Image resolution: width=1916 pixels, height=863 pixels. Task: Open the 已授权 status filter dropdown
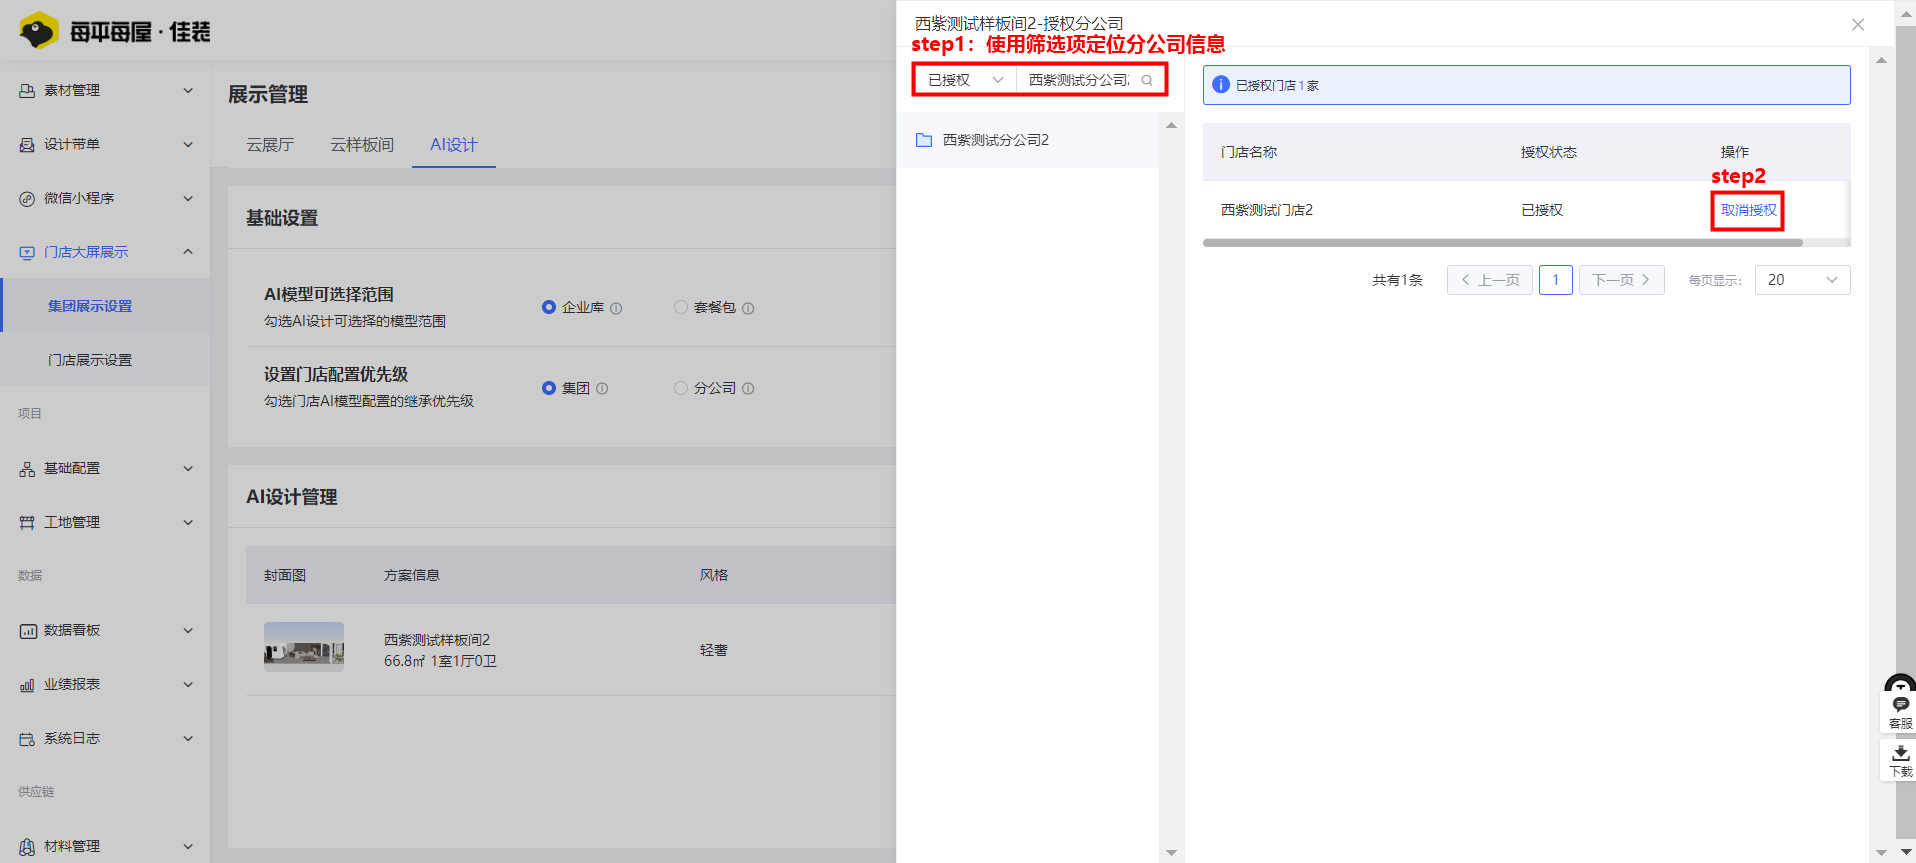[x=965, y=80]
